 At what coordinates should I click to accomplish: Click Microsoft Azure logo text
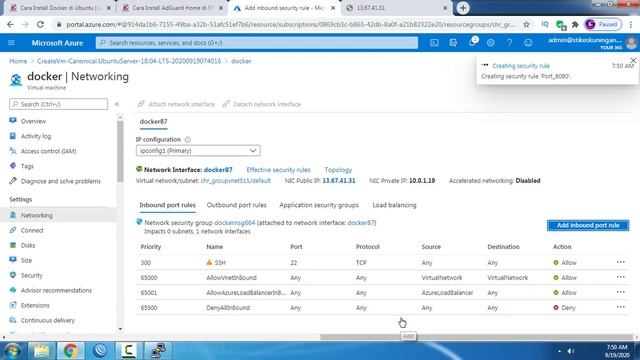(x=57, y=43)
